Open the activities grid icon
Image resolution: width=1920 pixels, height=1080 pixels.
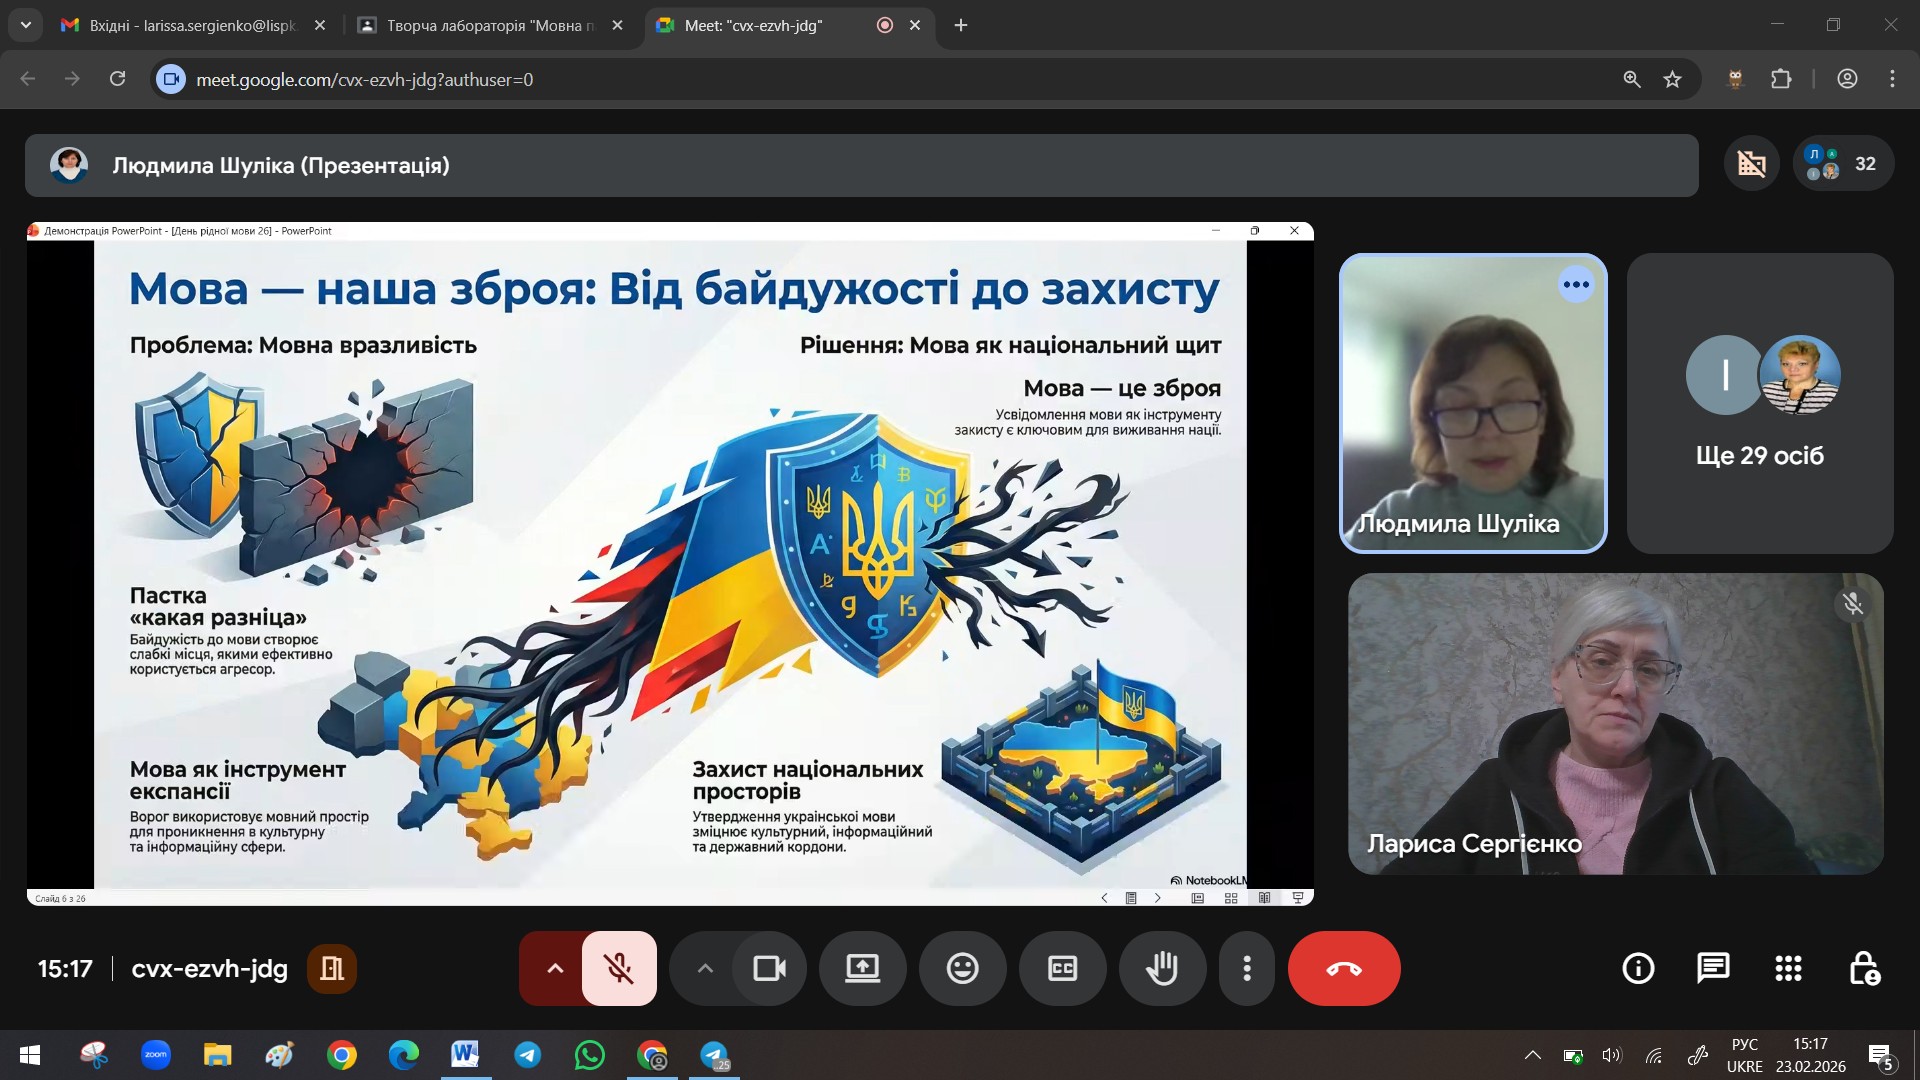1788,968
